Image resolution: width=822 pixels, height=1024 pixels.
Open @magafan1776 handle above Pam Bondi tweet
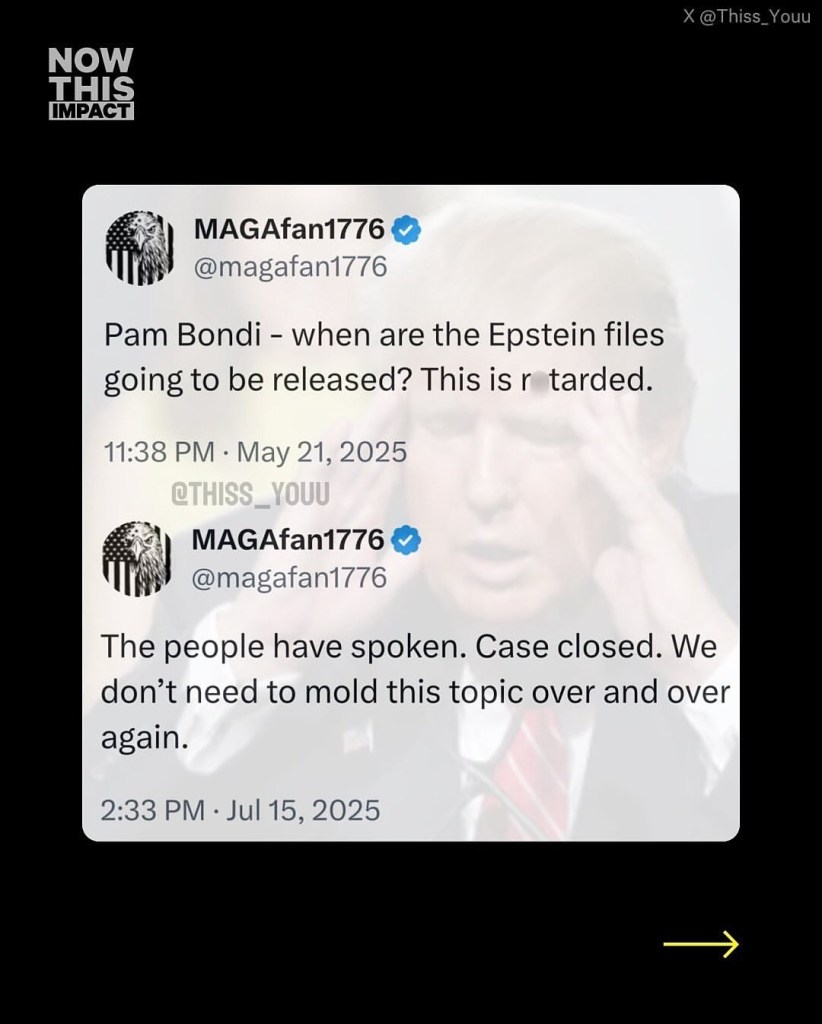click(x=289, y=267)
